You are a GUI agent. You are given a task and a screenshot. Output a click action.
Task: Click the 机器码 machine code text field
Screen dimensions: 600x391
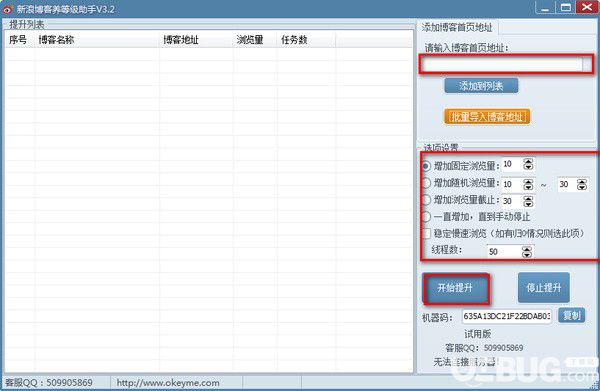tap(507, 316)
